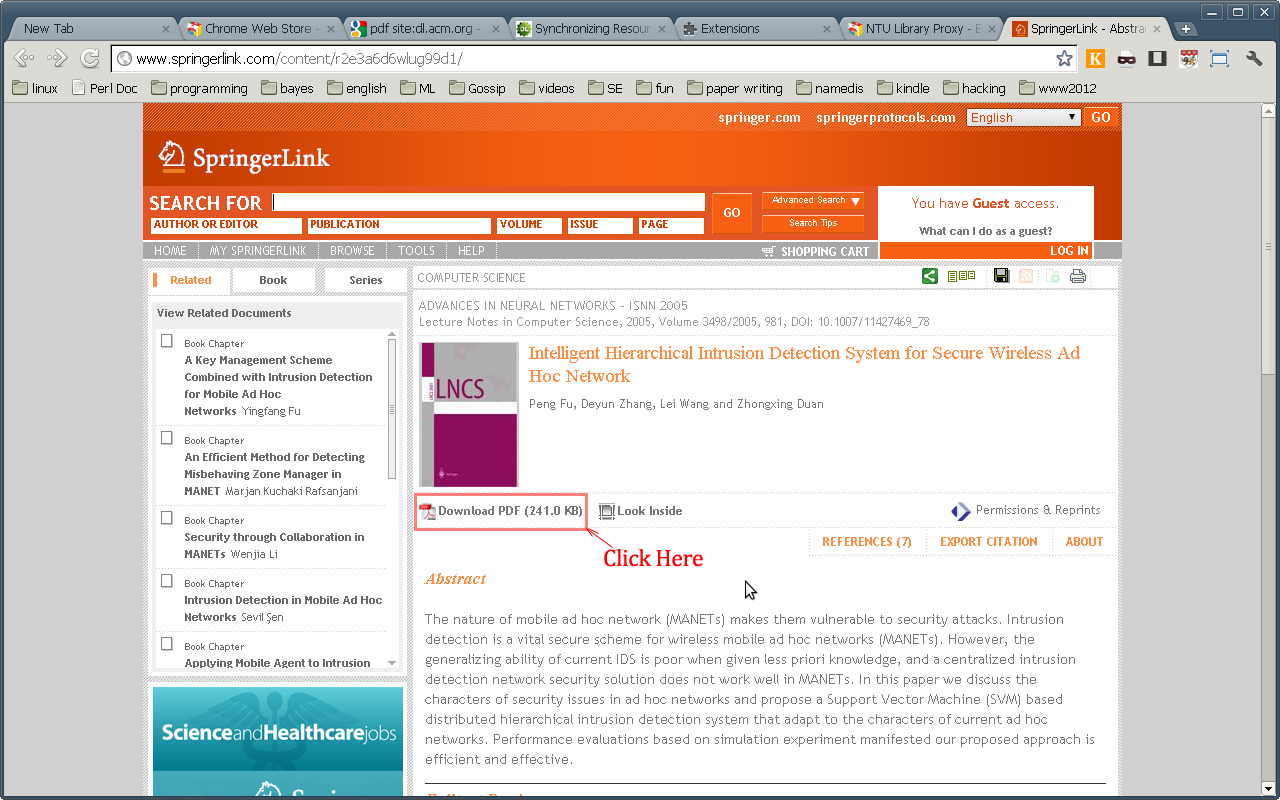Image resolution: width=1280 pixels, height=800 pixels.
Task: Open the REFERENCES (7) tab
Action: coord(867,542)
